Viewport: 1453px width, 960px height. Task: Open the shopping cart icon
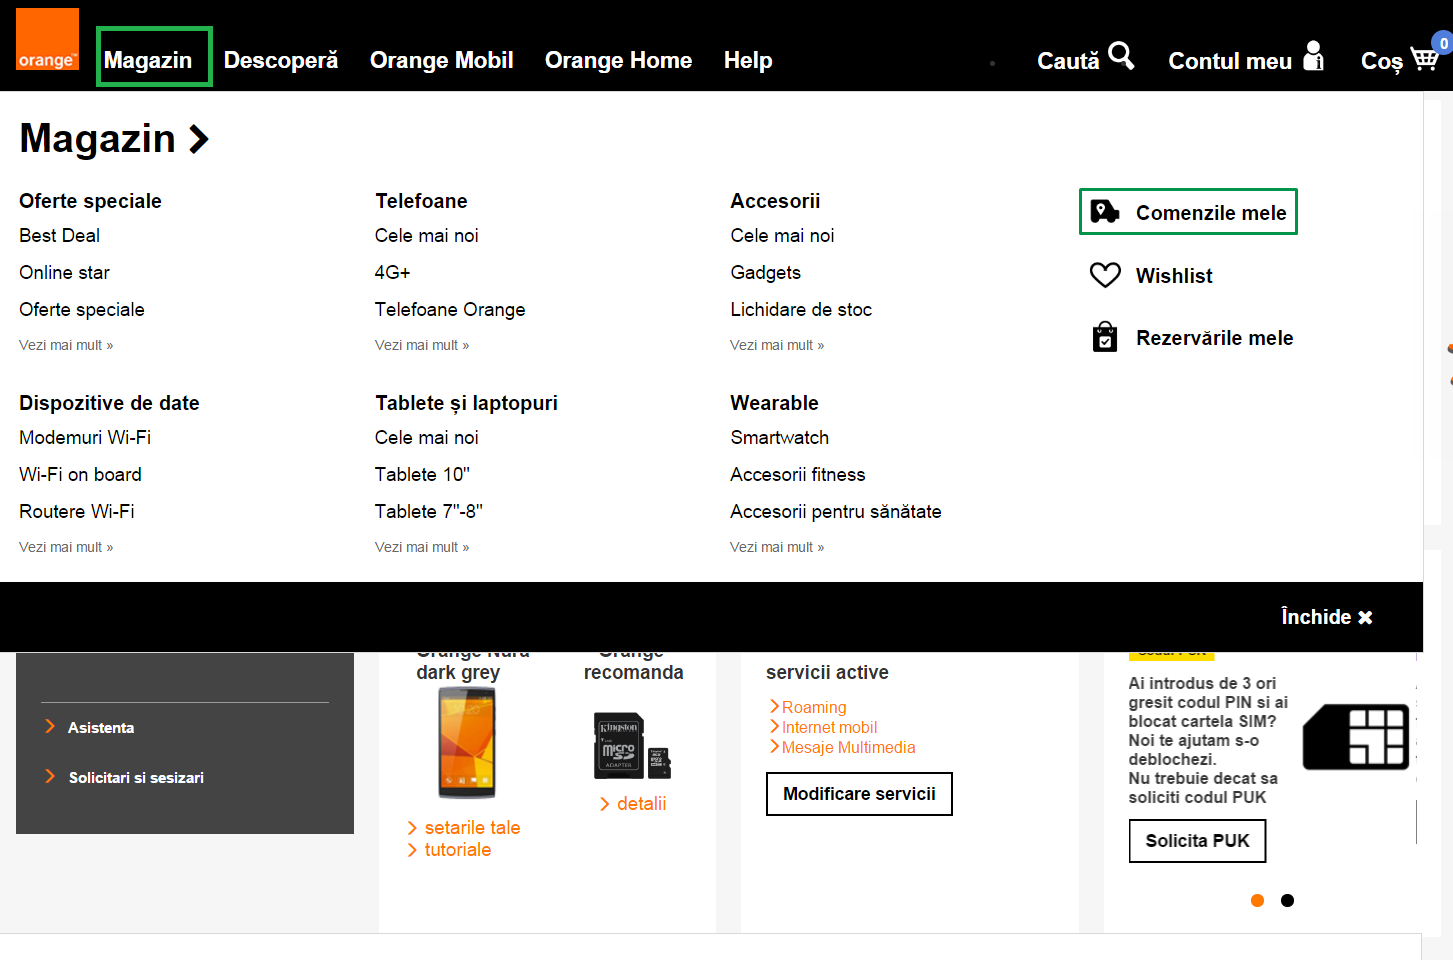coord(1425,58)
